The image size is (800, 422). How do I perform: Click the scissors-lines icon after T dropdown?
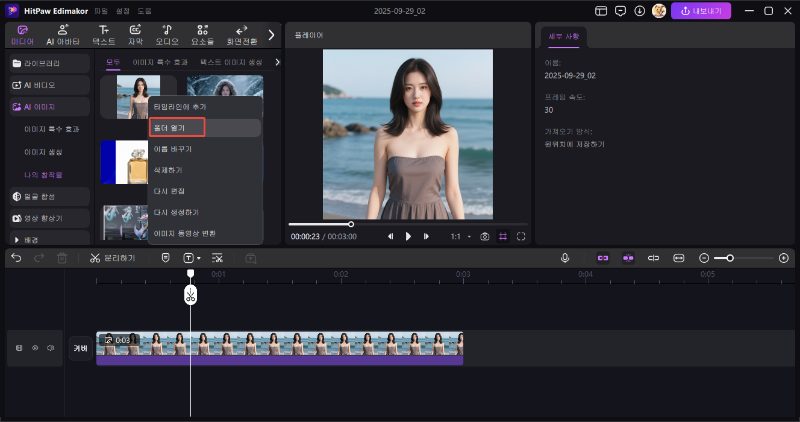[x=217, y=258]
